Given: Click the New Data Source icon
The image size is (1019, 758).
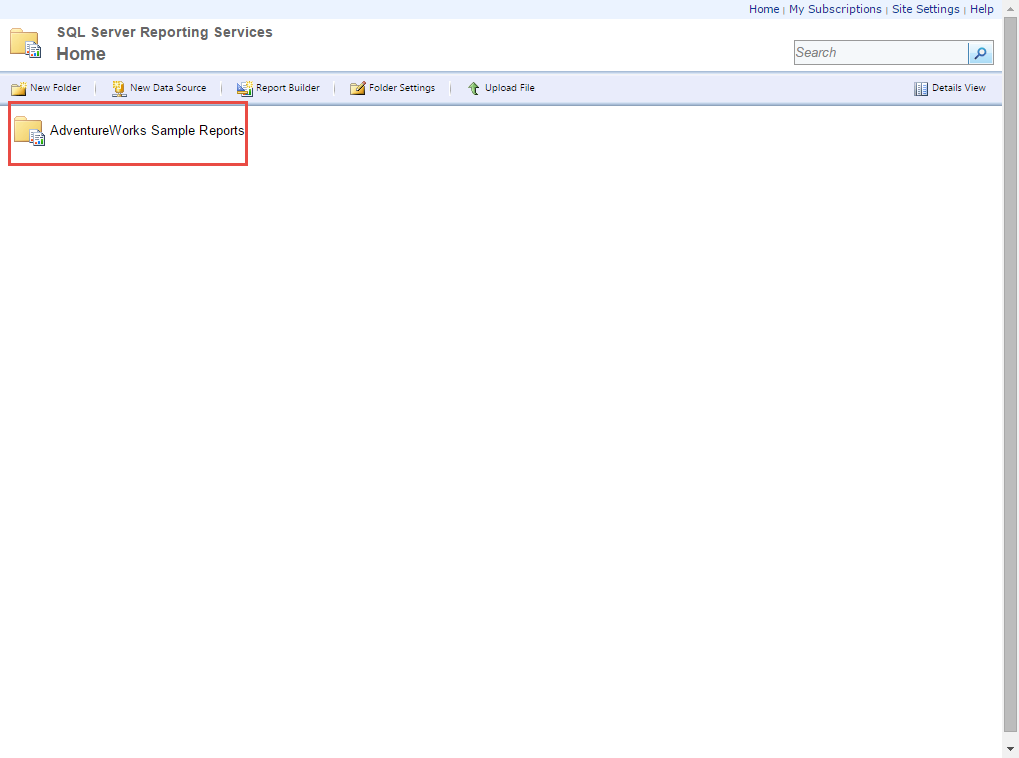Looking at the screenshot, I should point(118,88).
